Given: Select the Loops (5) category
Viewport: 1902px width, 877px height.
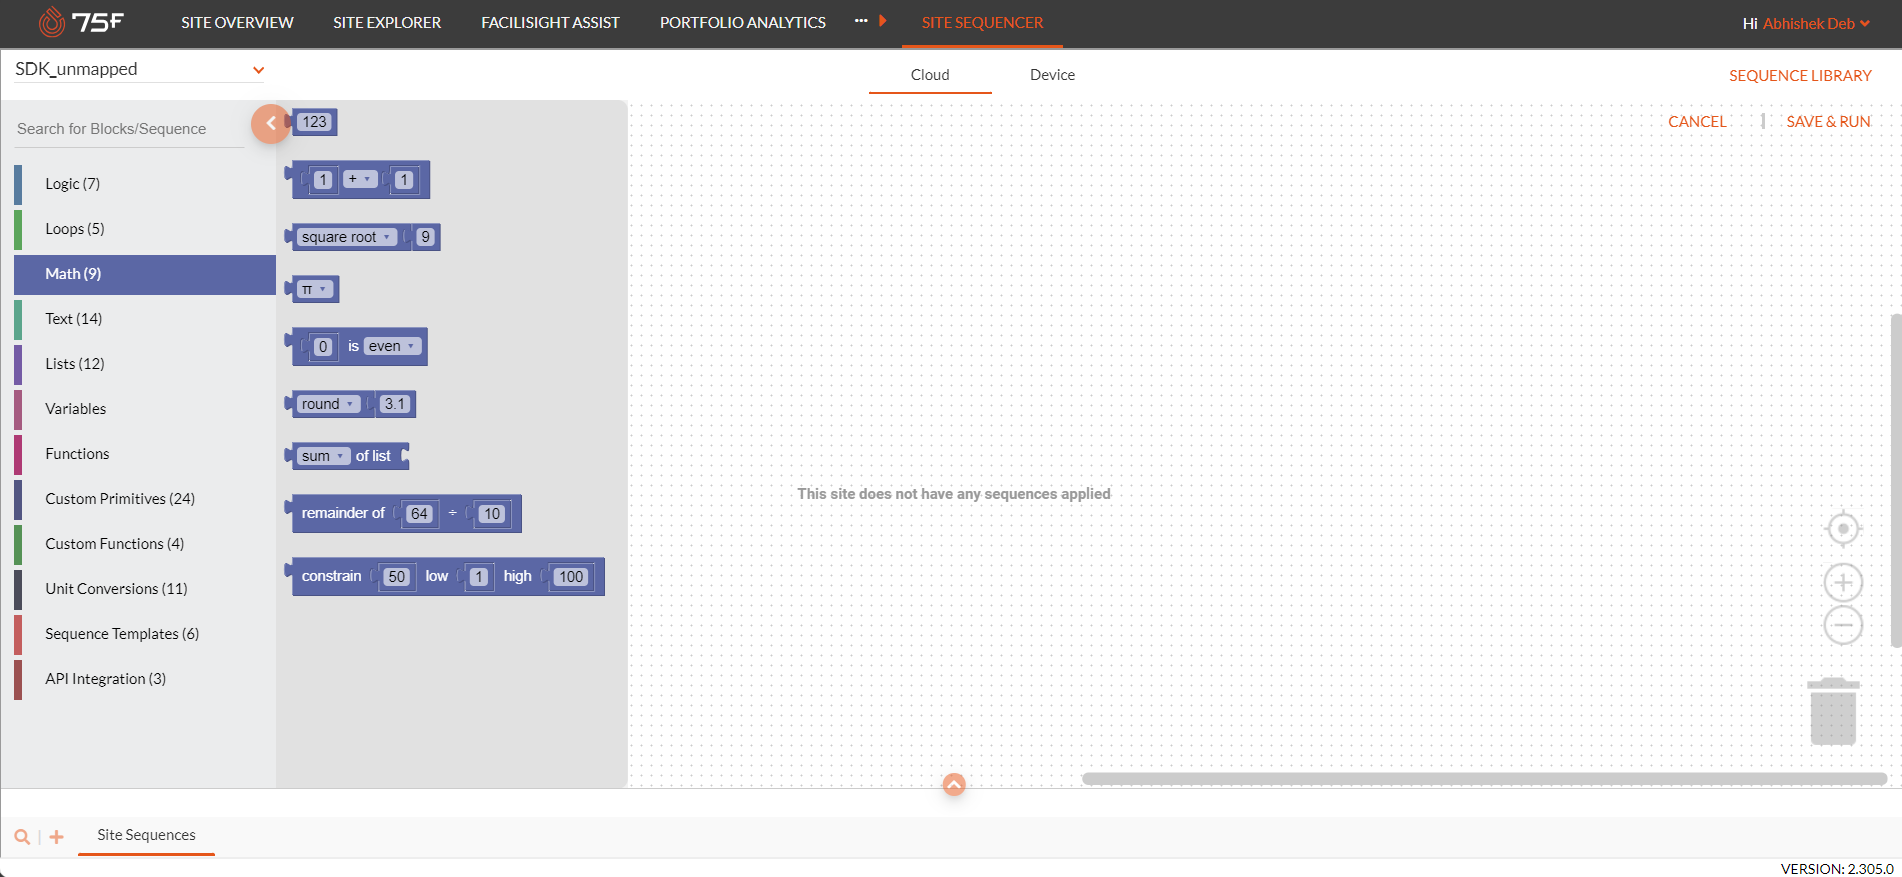Looking at the screenshot, I should 145,229.
